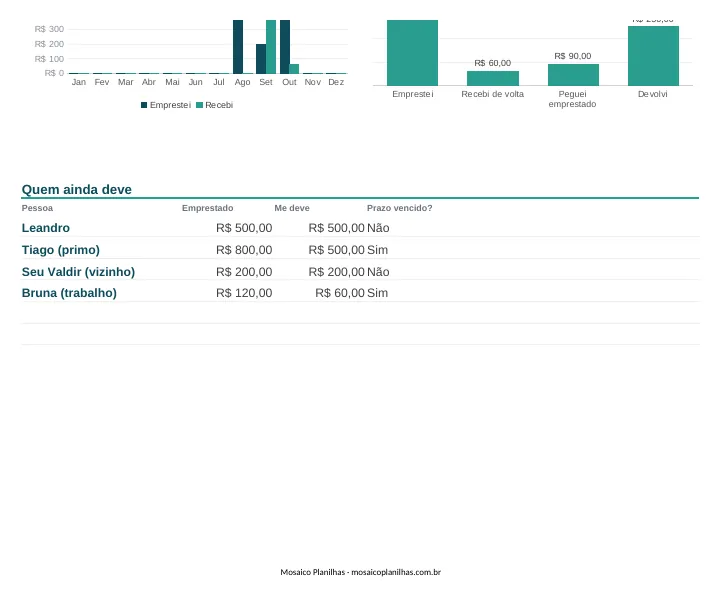The height and width of the screenshot is (597, 719).
Task: Open the Mosaico Planilhas footer link
Action: (360, 572)
